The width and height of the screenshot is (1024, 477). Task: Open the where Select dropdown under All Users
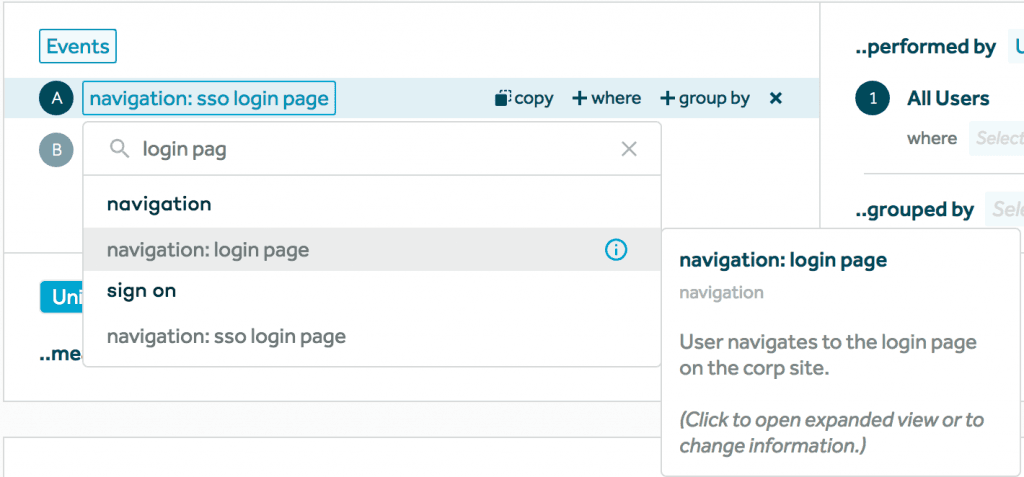pos(997,138)
